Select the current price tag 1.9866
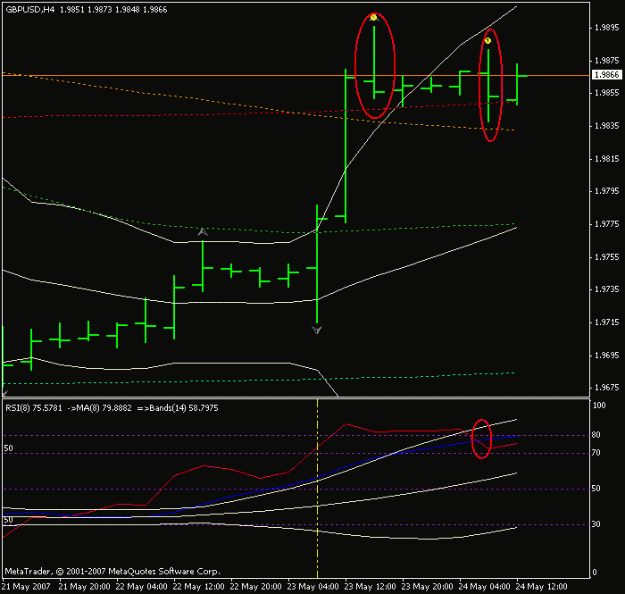 click(x=607, y=75)
